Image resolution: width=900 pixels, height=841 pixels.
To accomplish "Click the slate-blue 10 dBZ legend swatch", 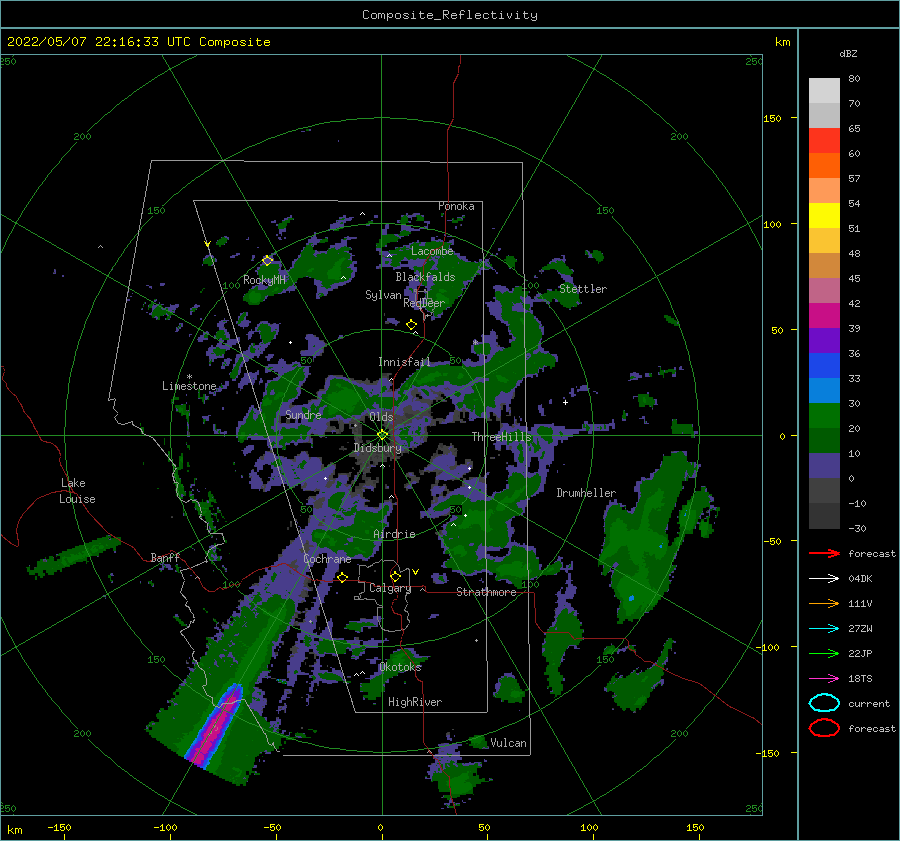I will tap(824, 466).
